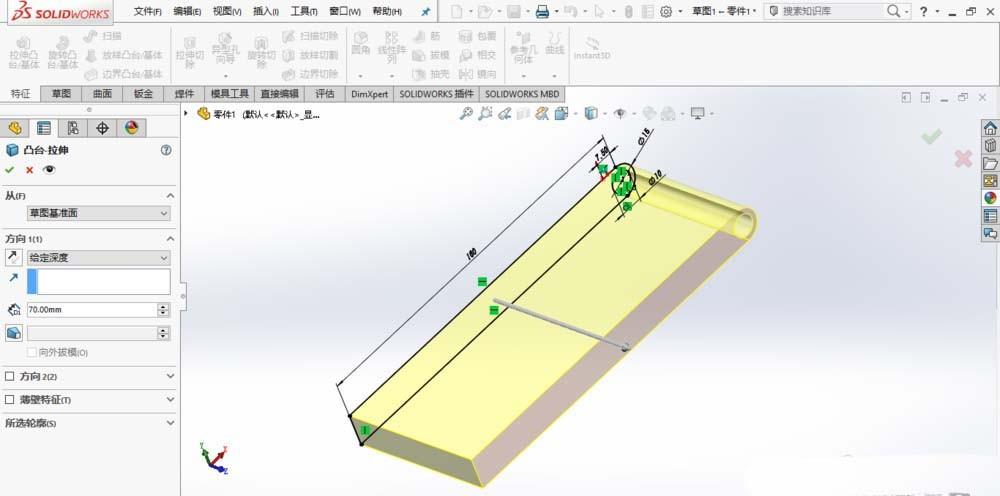Open the 草图基准面 start condition dropdown

click(x=98, y=214)
